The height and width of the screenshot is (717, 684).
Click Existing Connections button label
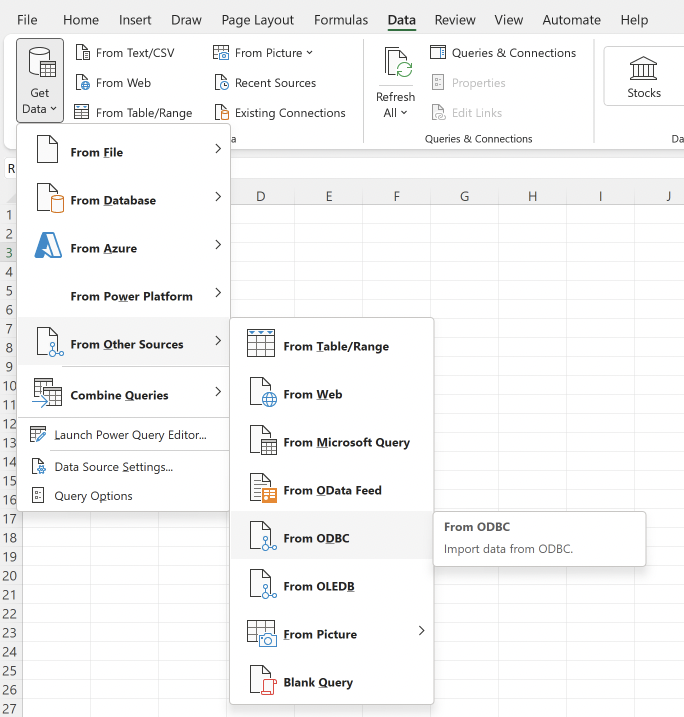pyautogui.click(x=290, y=112)
